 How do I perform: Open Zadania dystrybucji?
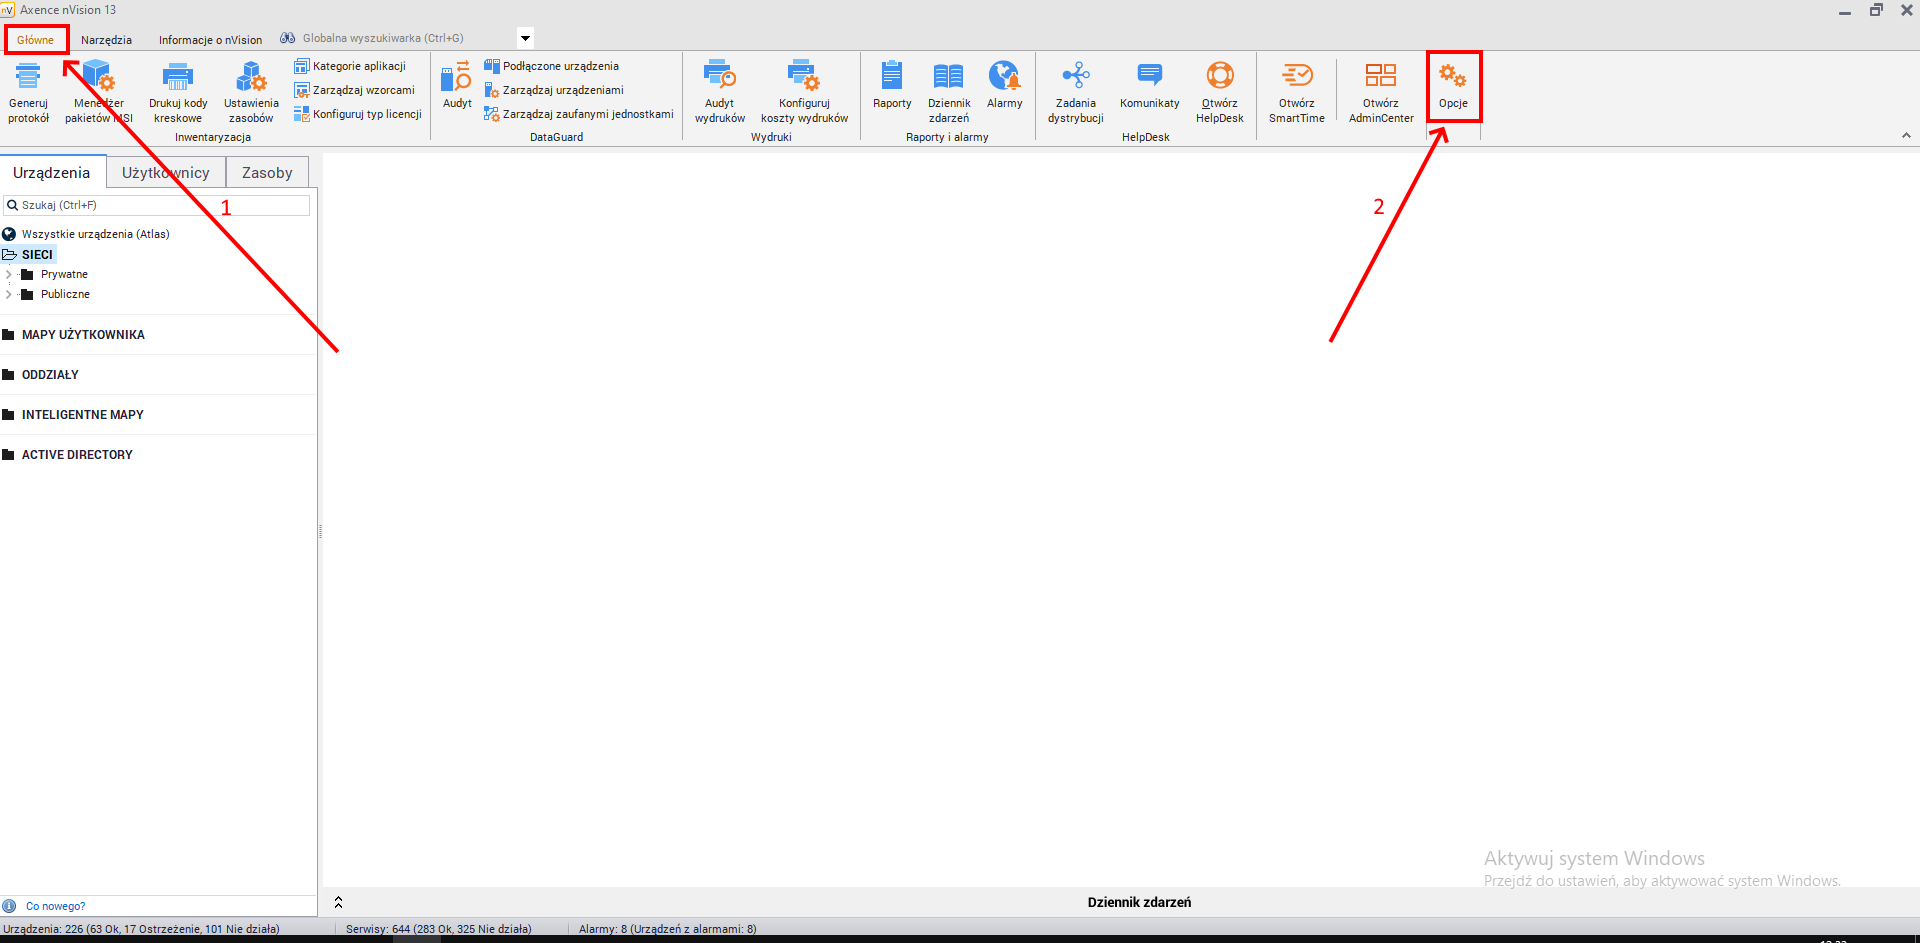point(1075,77)
